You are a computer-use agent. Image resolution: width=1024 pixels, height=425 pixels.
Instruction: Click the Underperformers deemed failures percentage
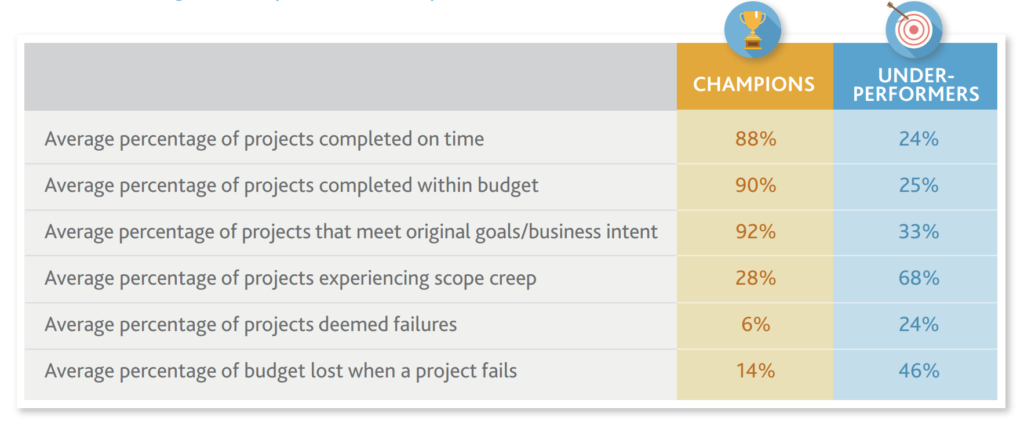coord(918,324)
